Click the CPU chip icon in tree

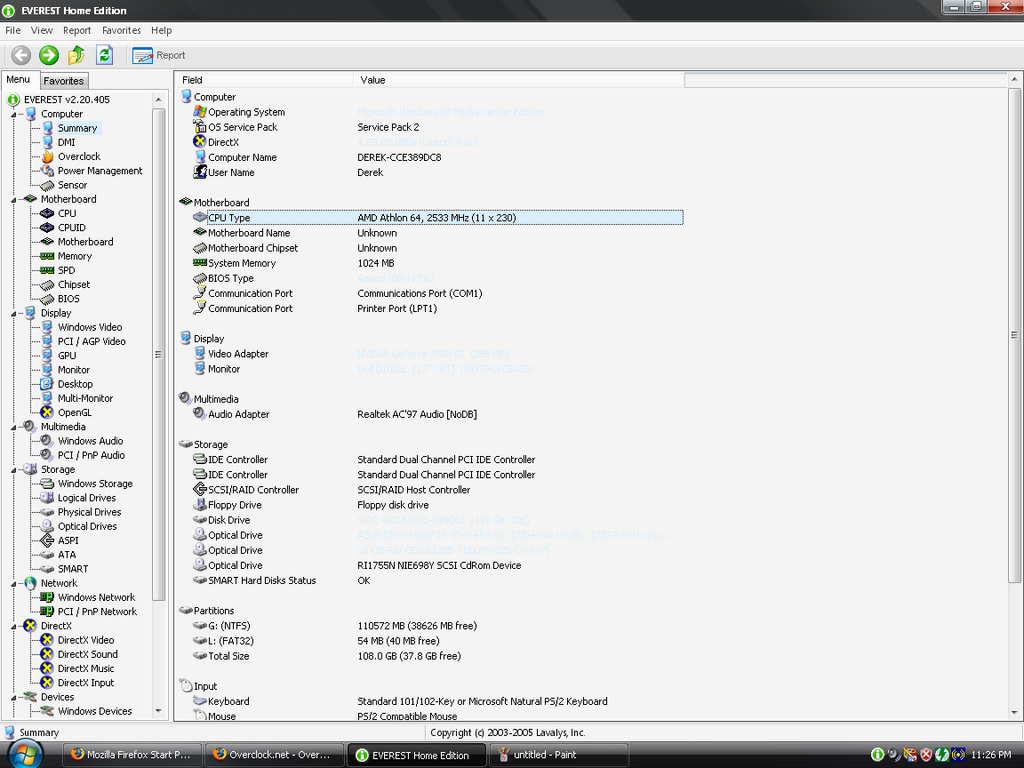[x=47, y=214]
